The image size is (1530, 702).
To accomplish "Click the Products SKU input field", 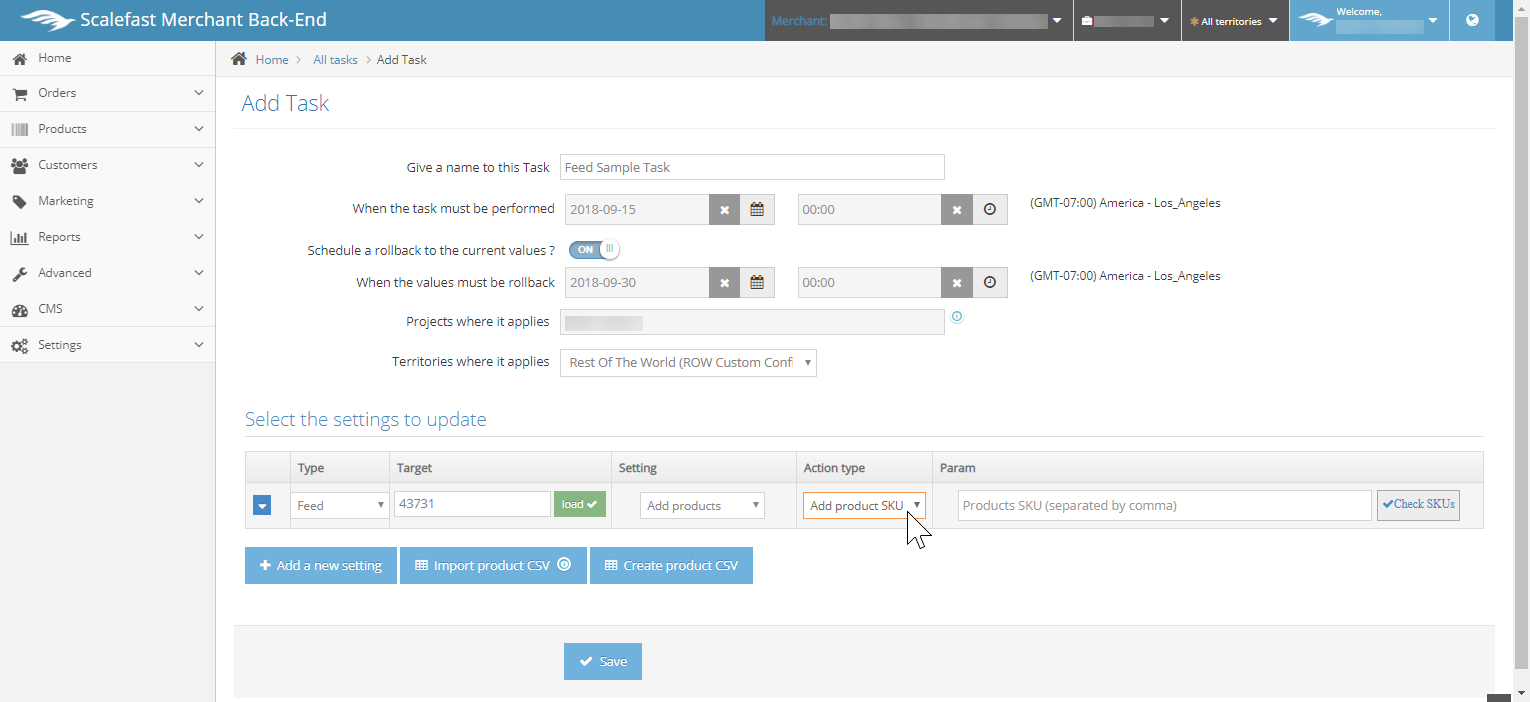I will point(1164,506).
